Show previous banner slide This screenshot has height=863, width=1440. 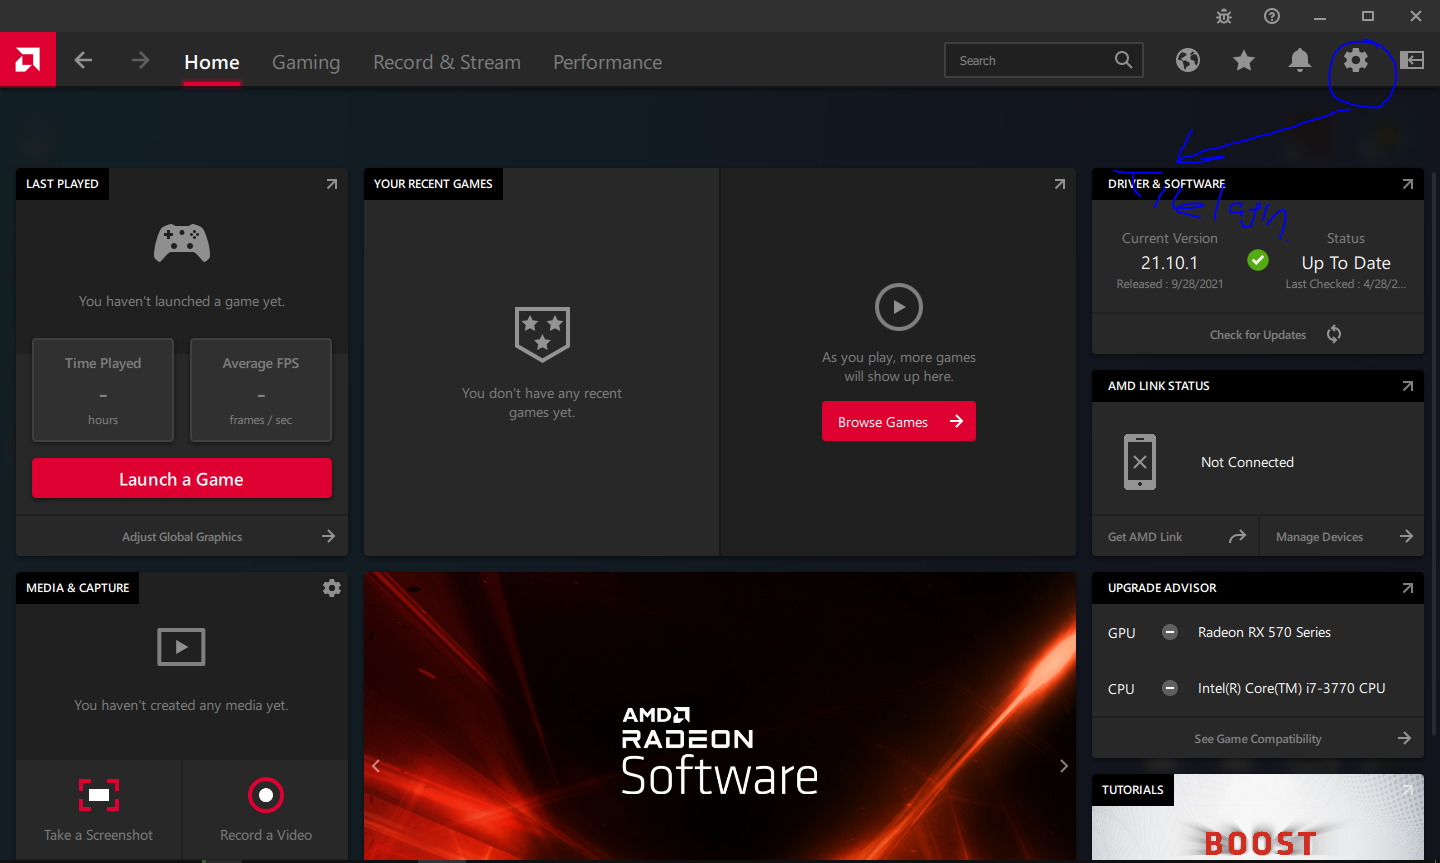pyautogui.click(x=376, y=766)
